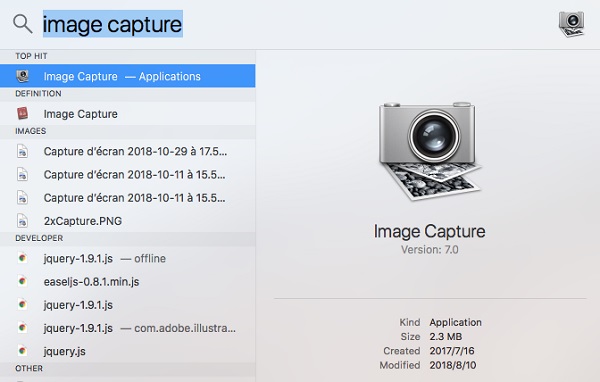Click the DEFINITION section header
This screenshot has width=600, height=382.
38,93
